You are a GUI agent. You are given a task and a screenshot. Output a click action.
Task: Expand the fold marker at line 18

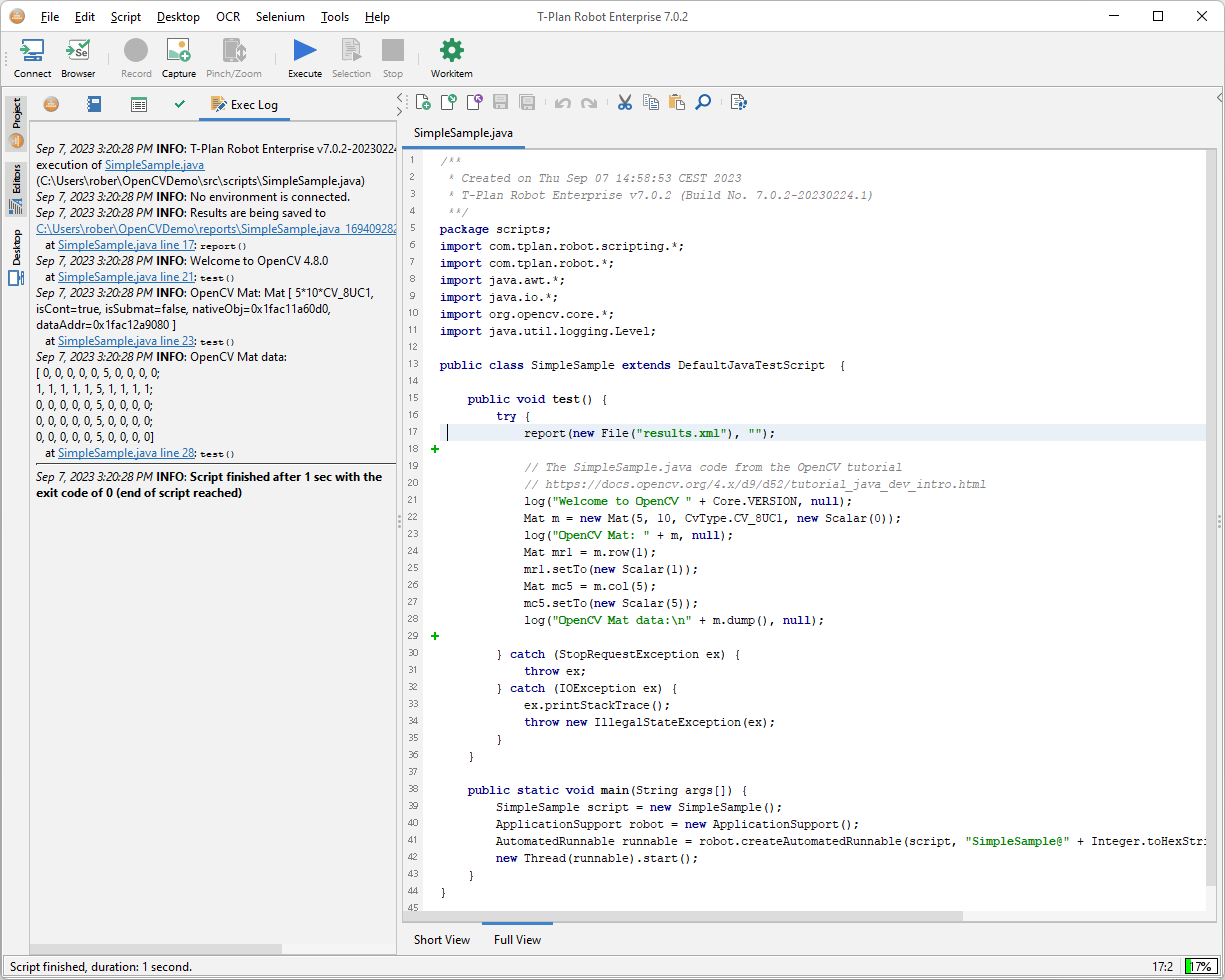[x=435, y=450]
